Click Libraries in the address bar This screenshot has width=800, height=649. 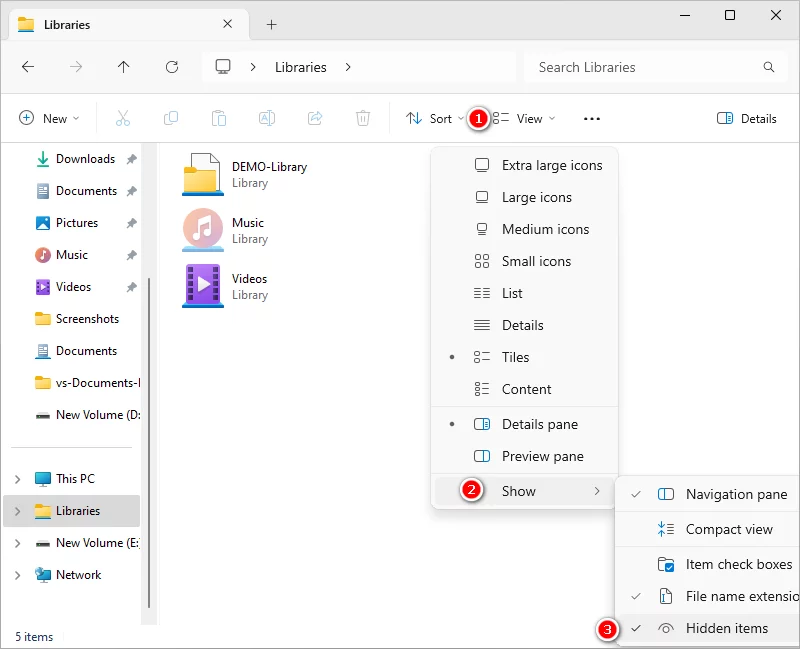tap(301, 67)
